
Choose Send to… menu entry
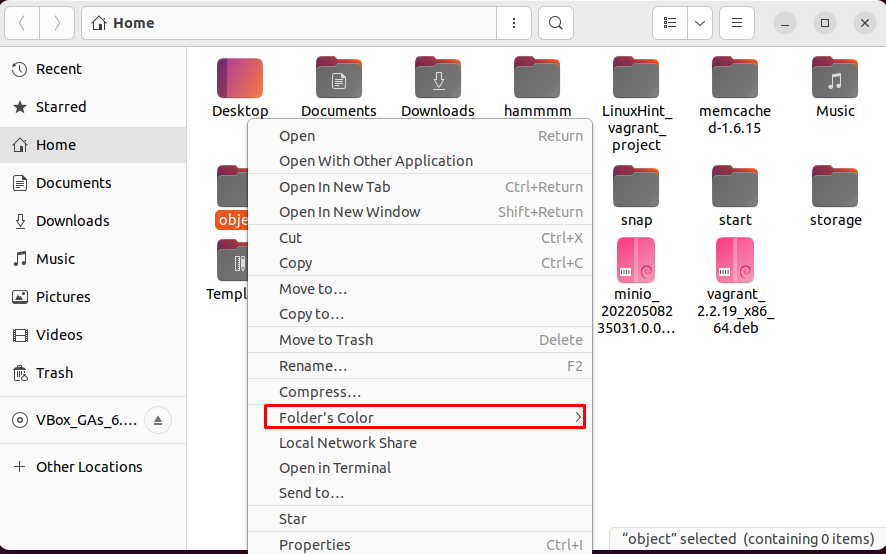[420, 493]
